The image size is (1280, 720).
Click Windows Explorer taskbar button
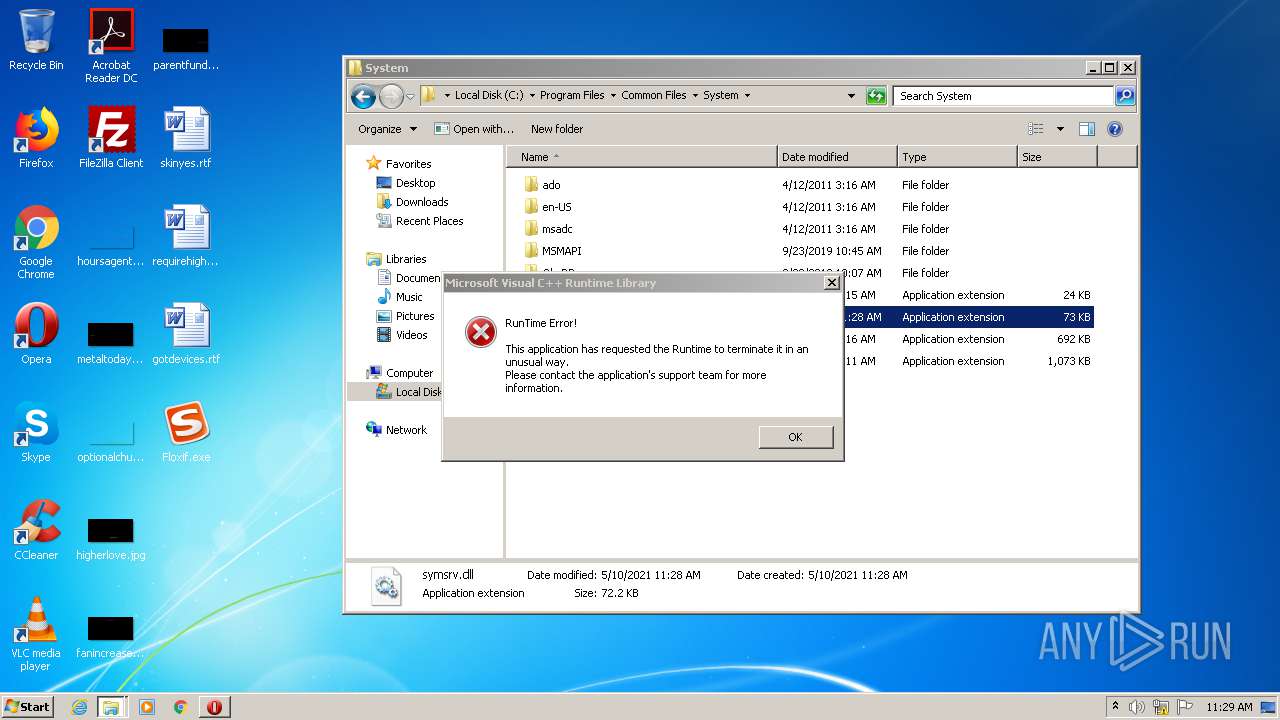pyautogui.click(x=111, y=707)
